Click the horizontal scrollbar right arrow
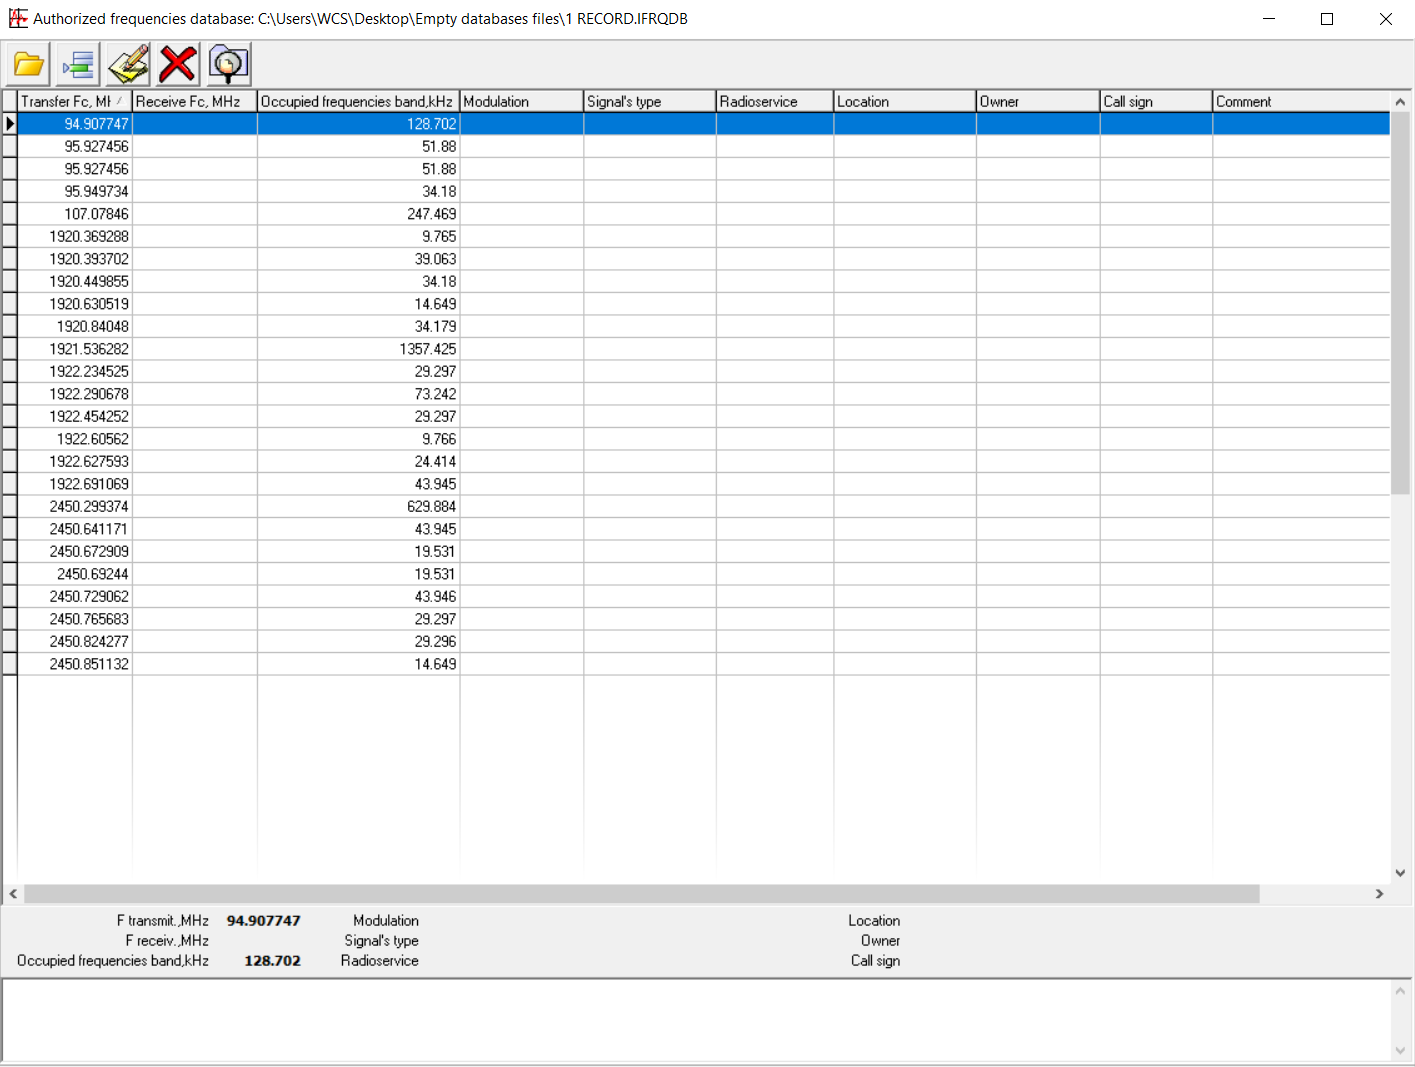1415x1067 pixels. [1379, 894]
